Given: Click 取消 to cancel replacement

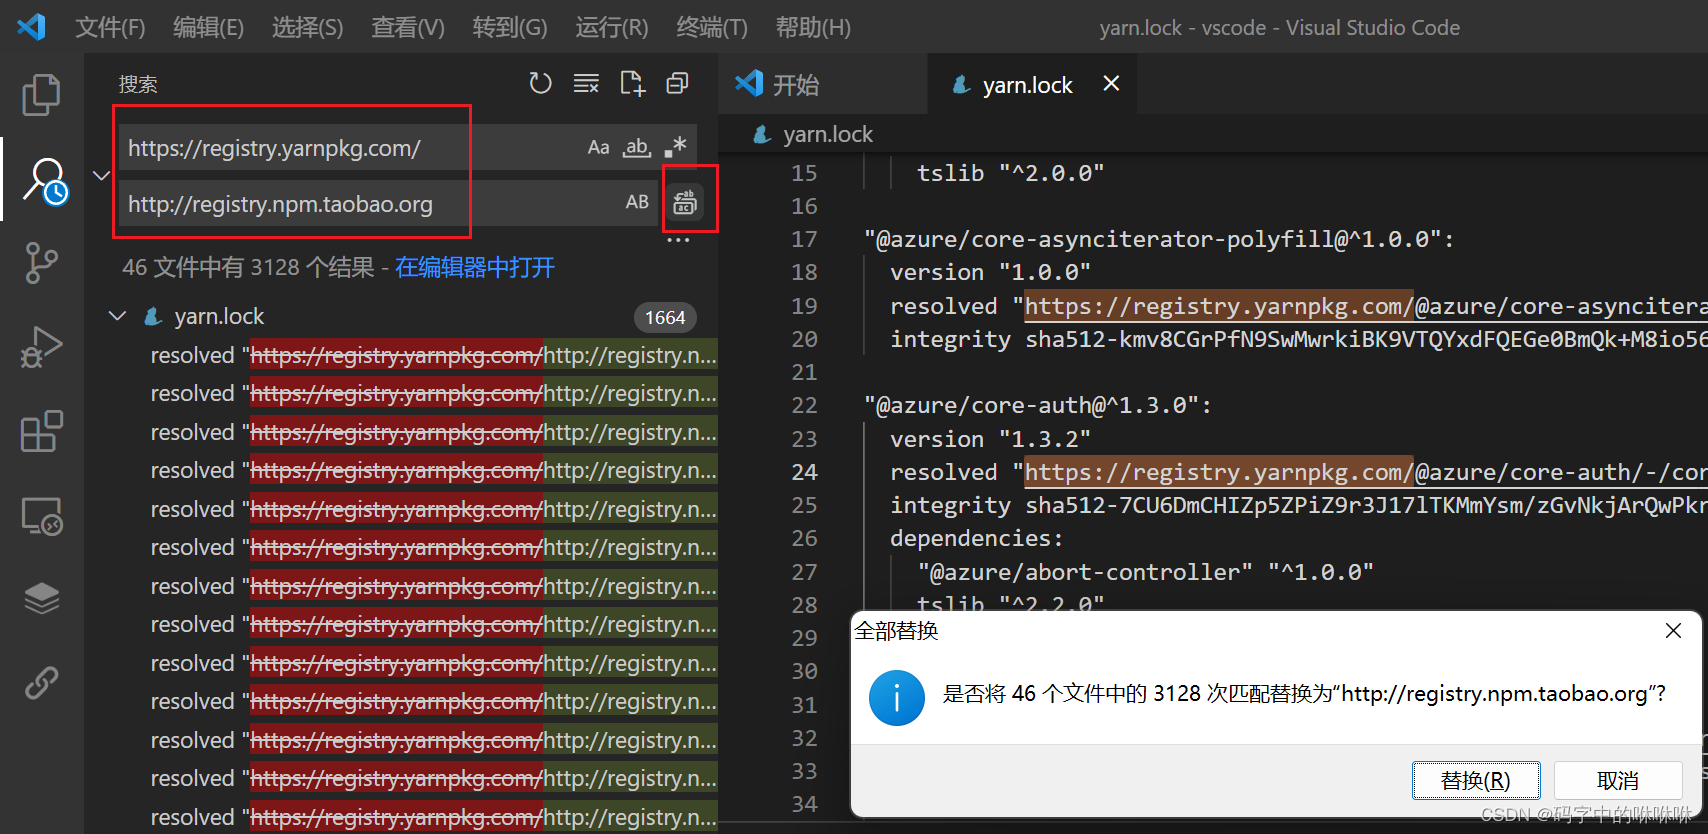Looking at the screenshot, I should (x=1618, y=780).
